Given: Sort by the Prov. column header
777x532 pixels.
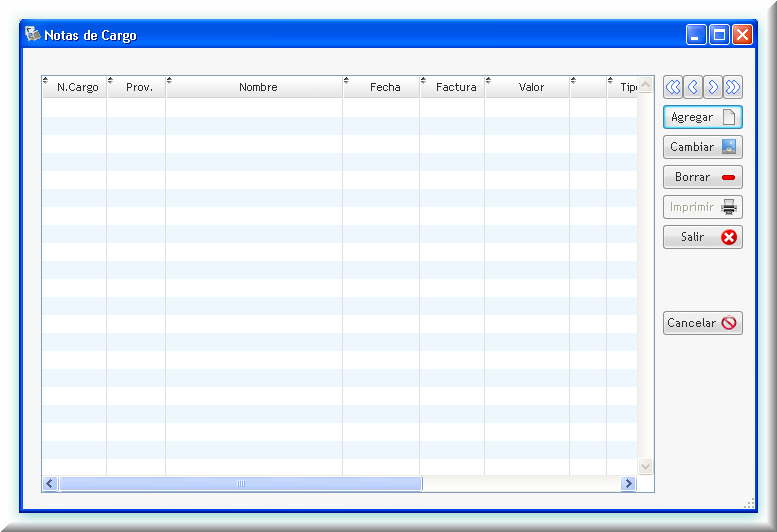Looking at the screenshot, I should pyautogui.click(x=136, y=87).
